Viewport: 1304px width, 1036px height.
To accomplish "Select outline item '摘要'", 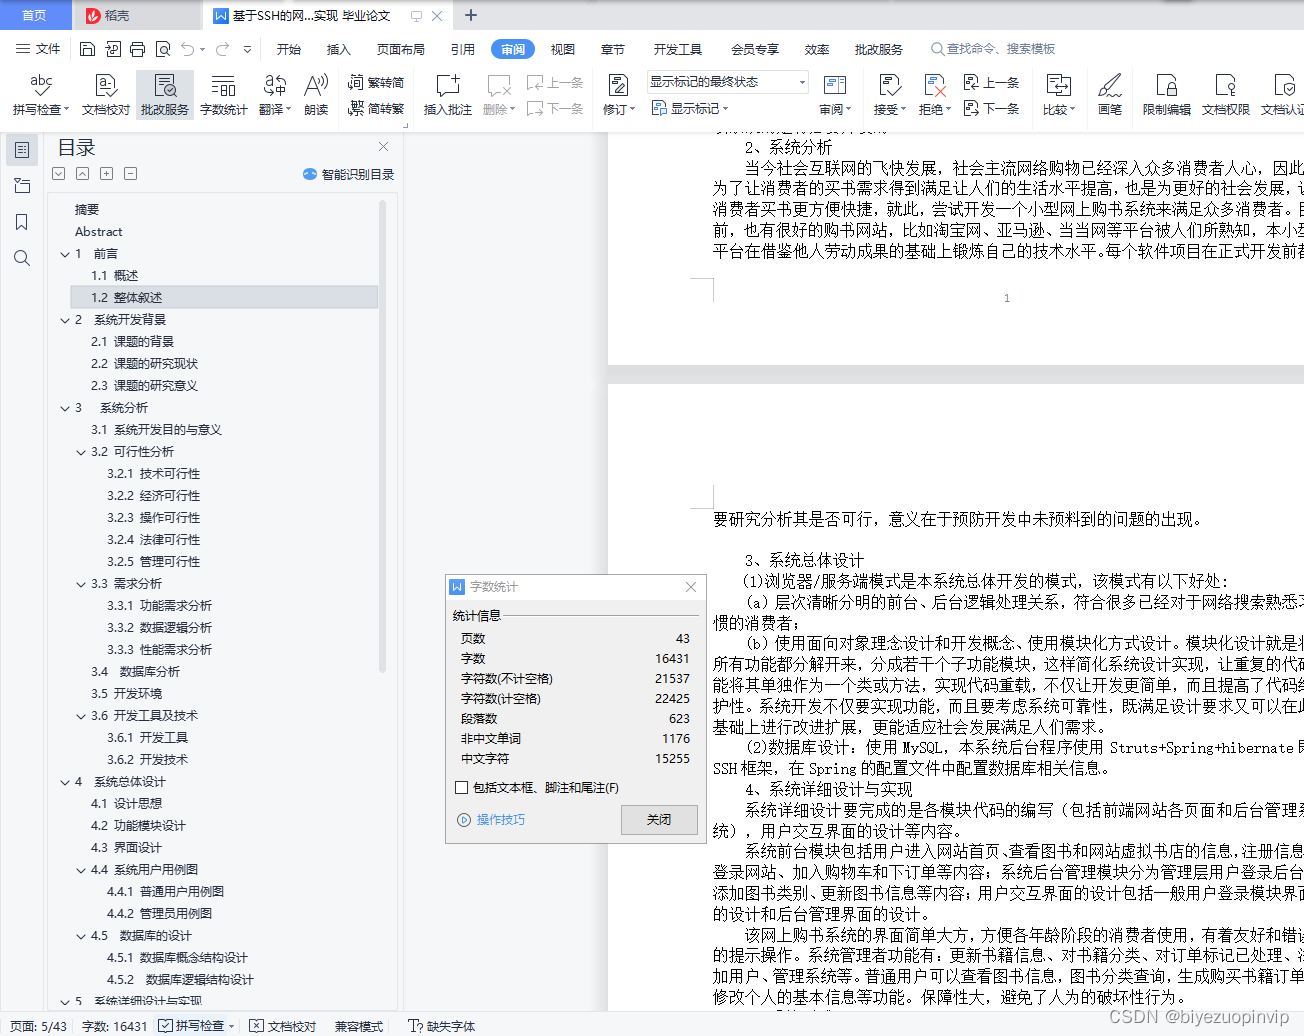I will coord(87,210).
